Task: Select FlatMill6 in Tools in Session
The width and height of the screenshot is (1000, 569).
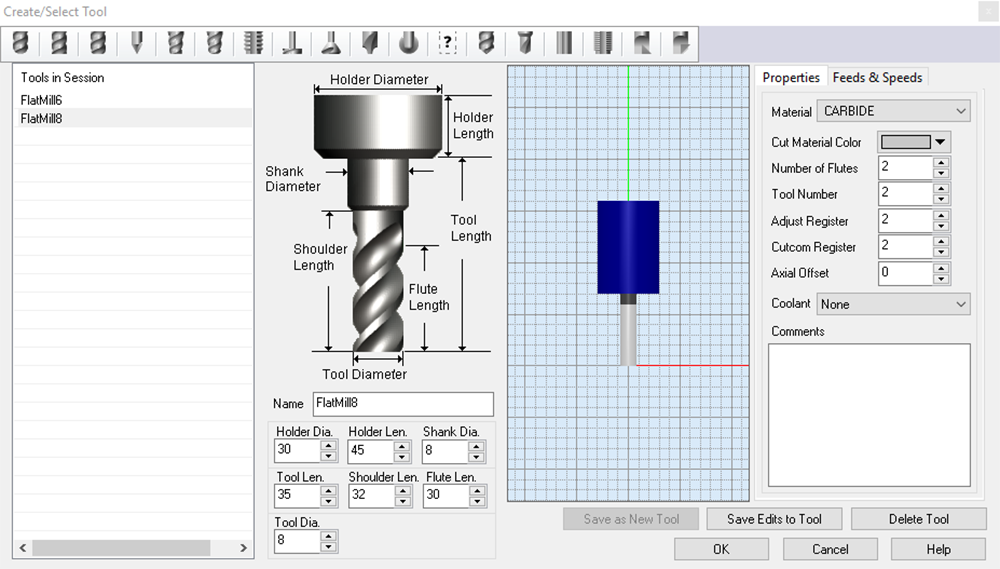Action: (x=133, y=100)
